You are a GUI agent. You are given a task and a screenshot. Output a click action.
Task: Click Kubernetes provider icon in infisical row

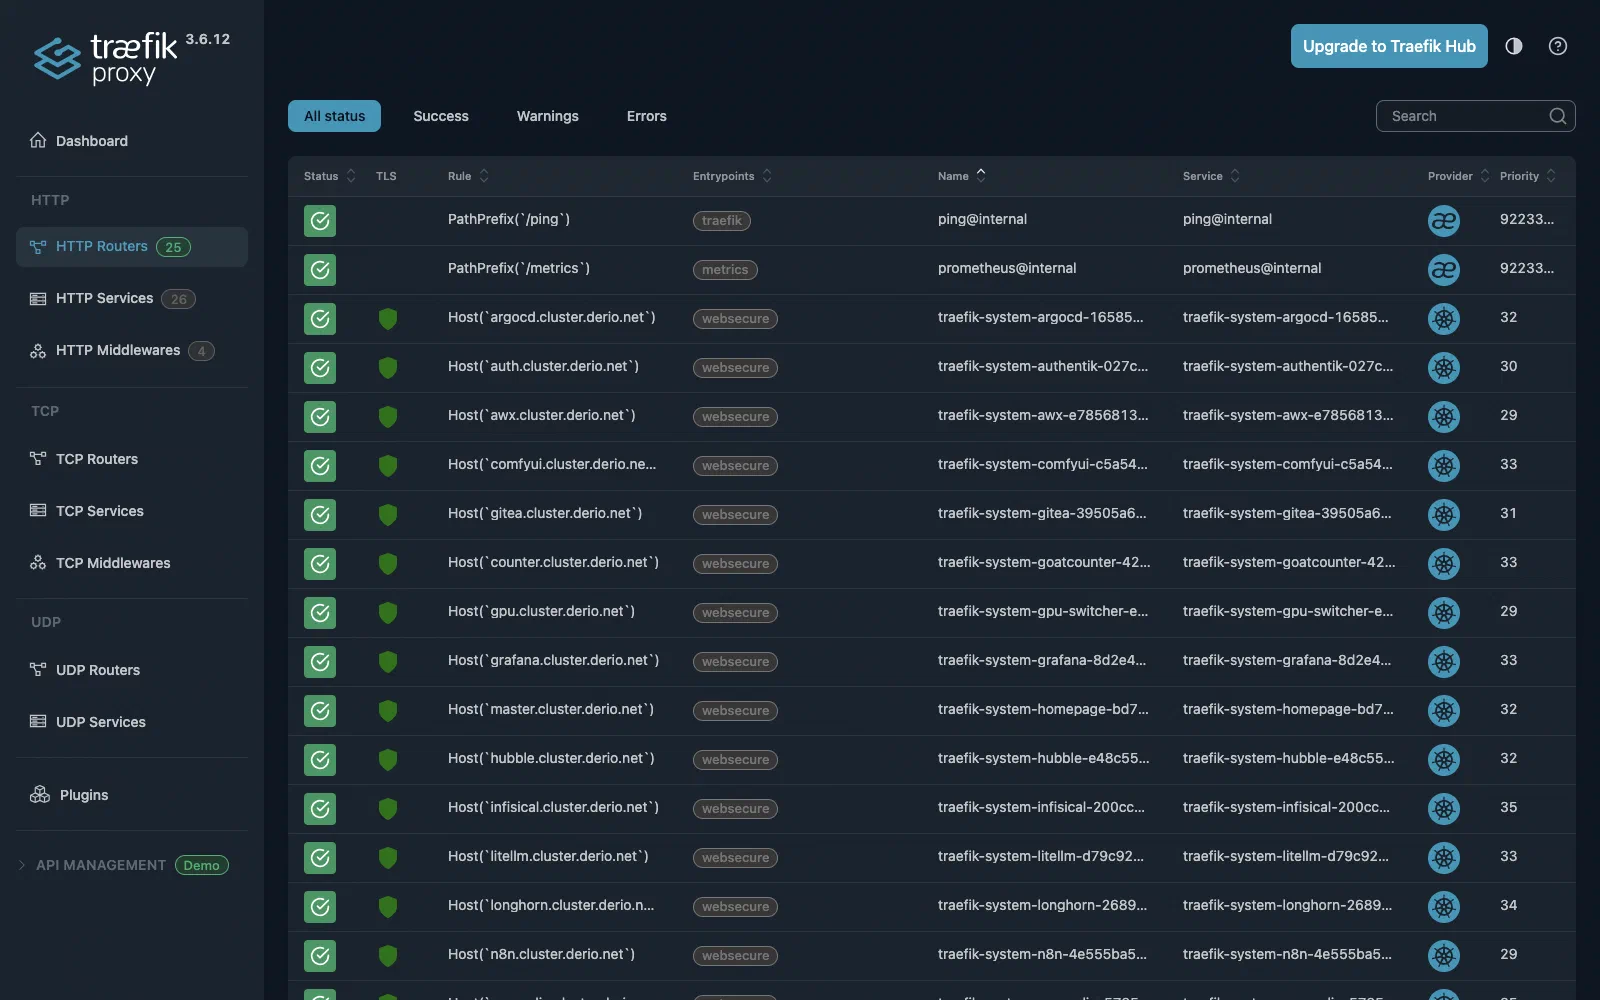tap(1444, 809)
